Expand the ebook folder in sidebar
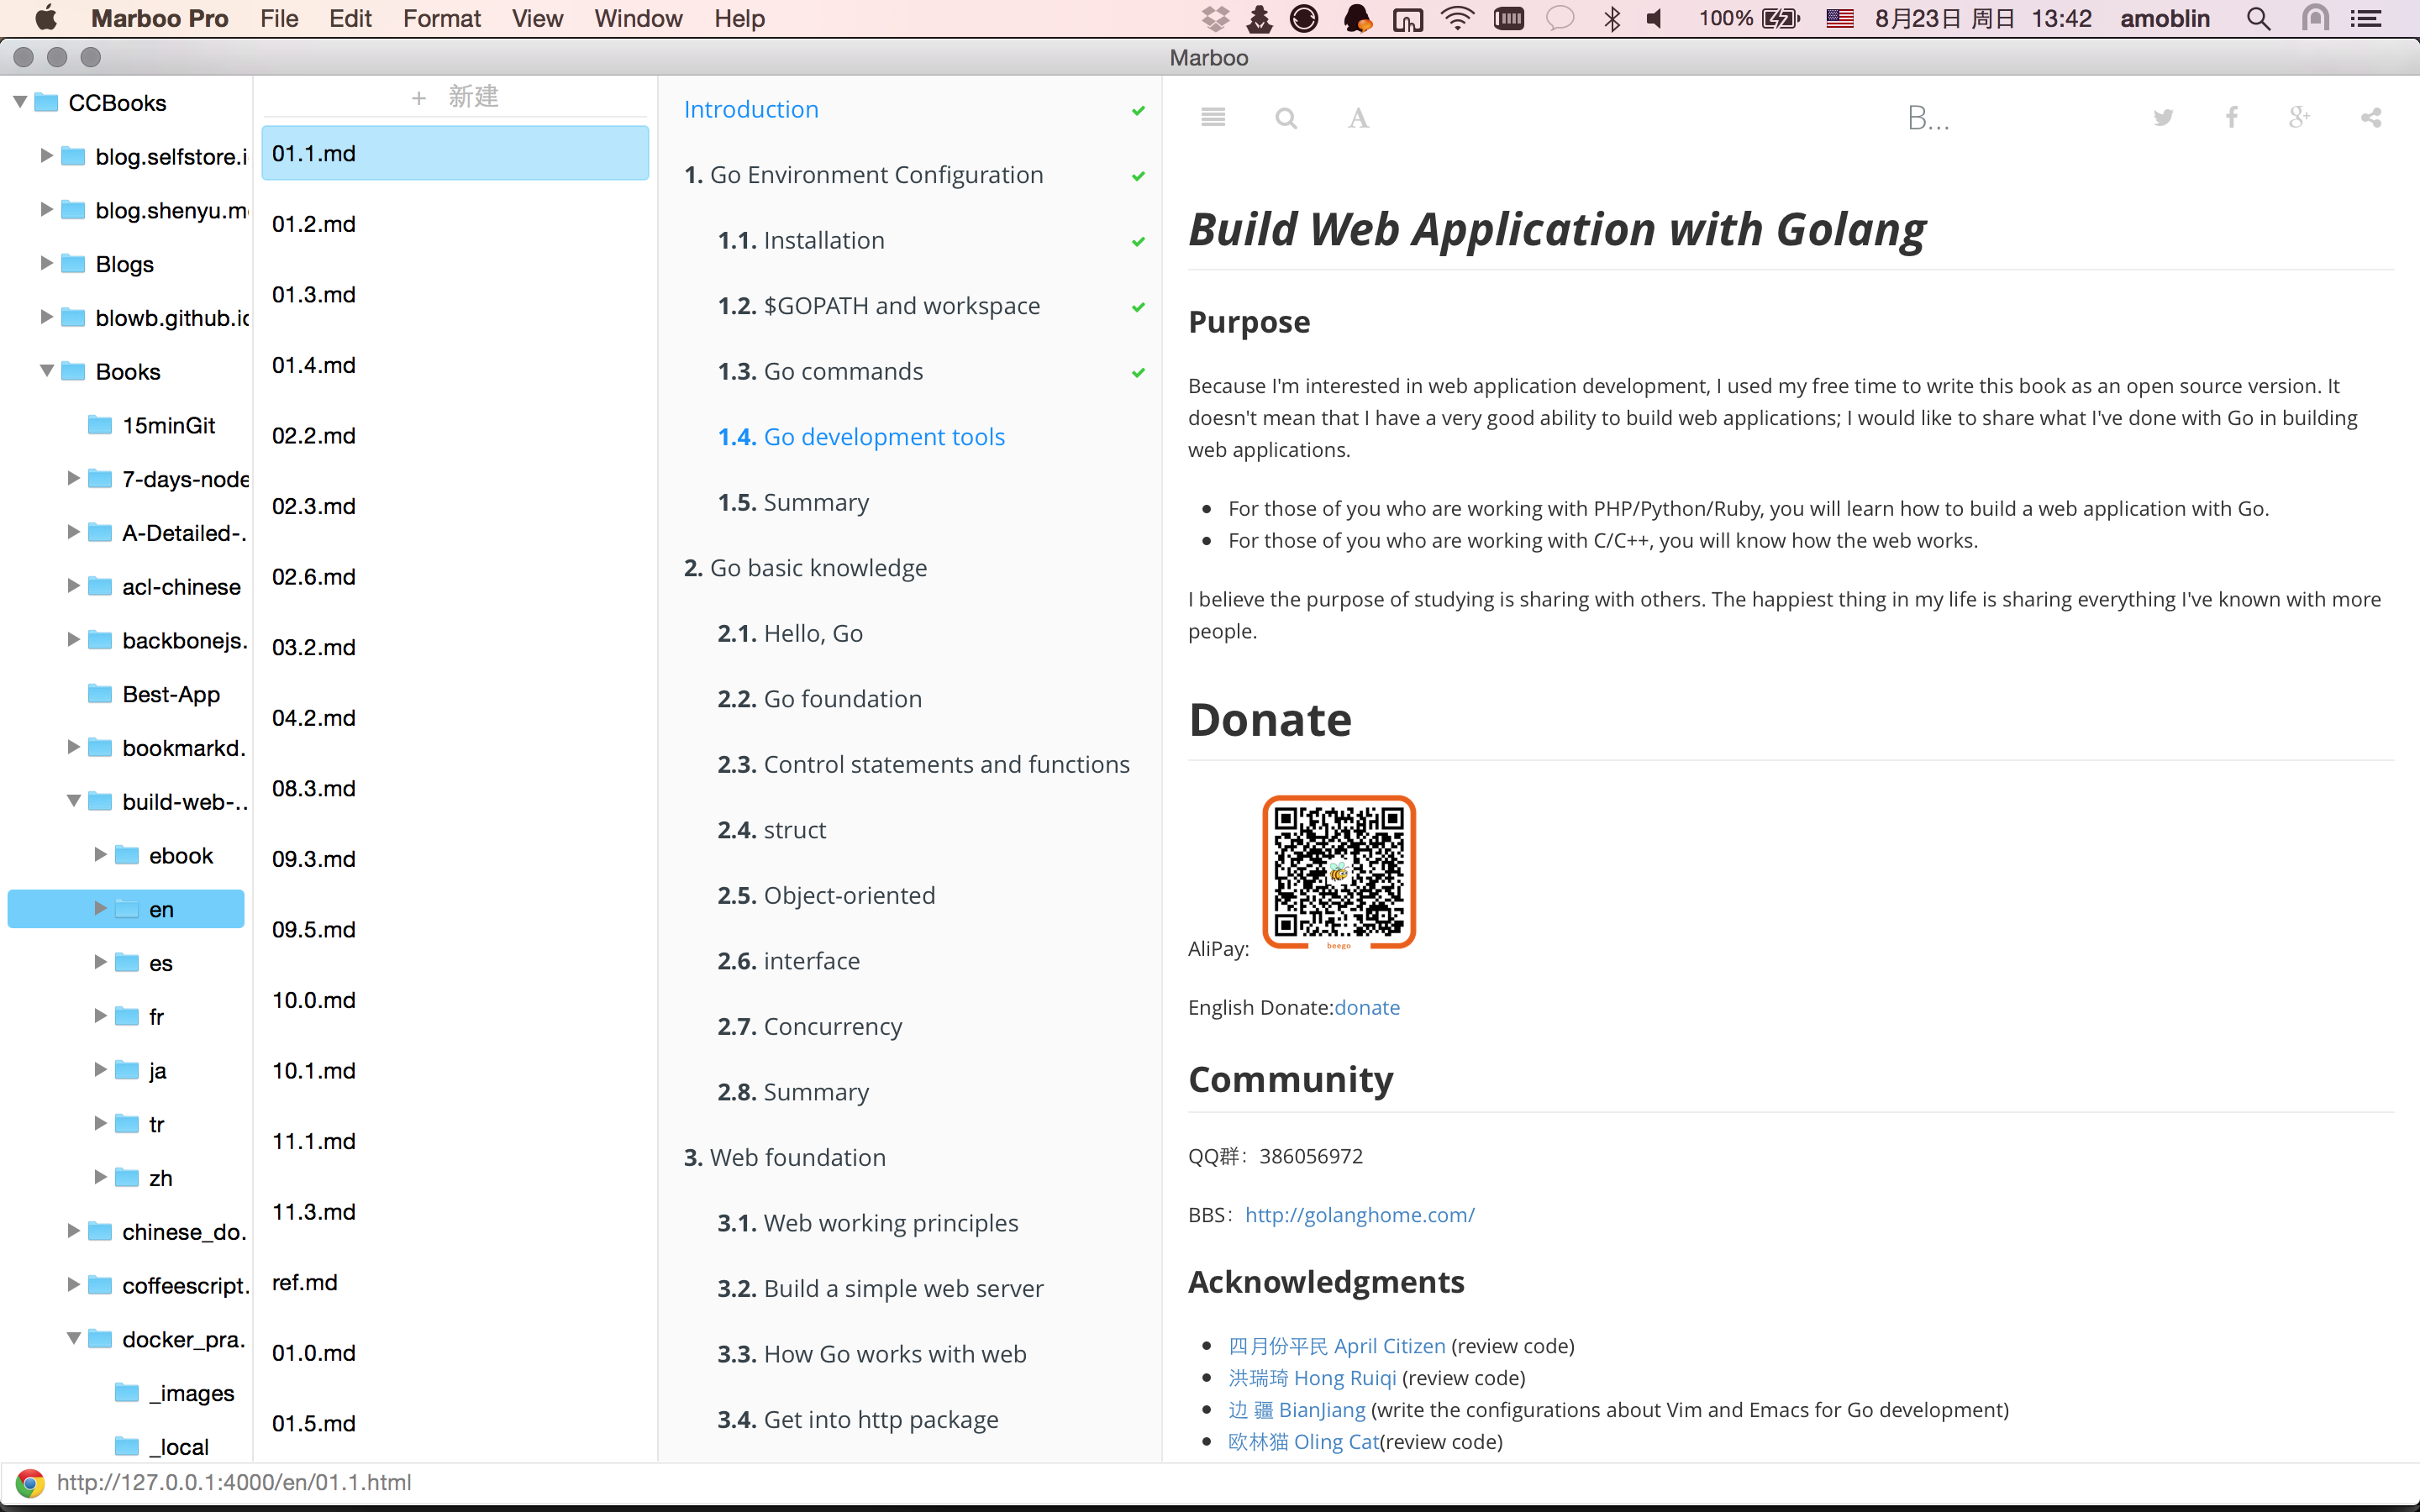Screen dimensions: 2420x1512 (x=99, y=852)
